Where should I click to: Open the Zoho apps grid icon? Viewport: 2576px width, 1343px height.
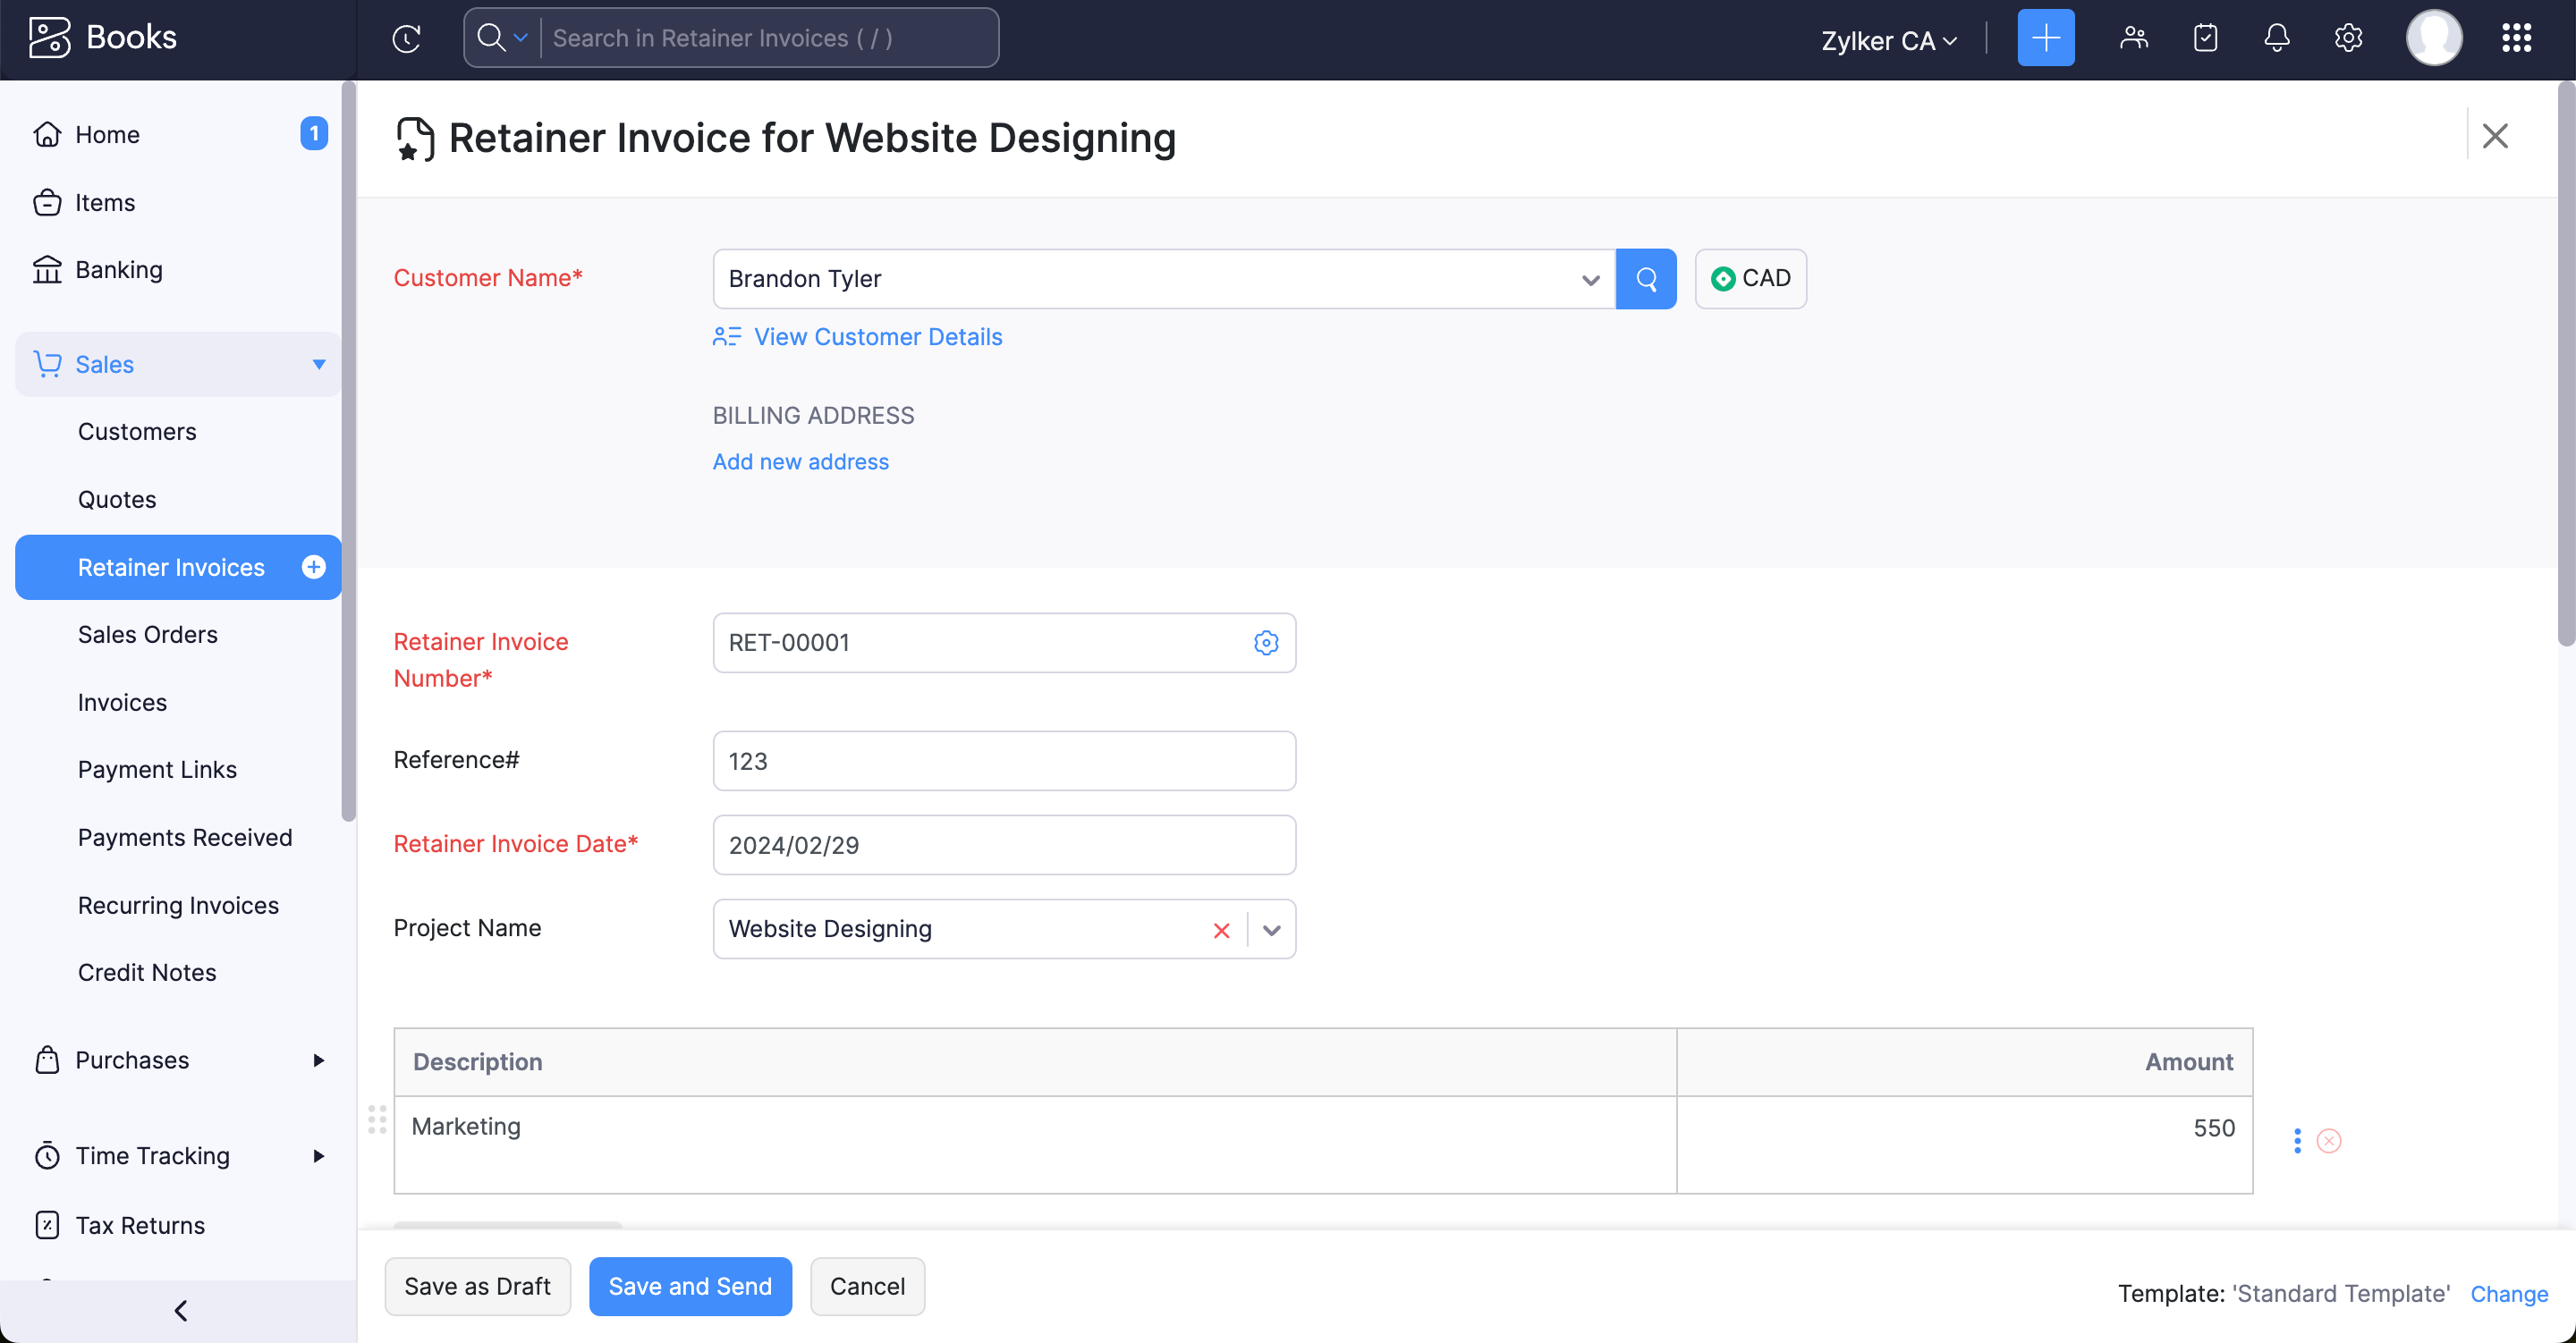2516,38
